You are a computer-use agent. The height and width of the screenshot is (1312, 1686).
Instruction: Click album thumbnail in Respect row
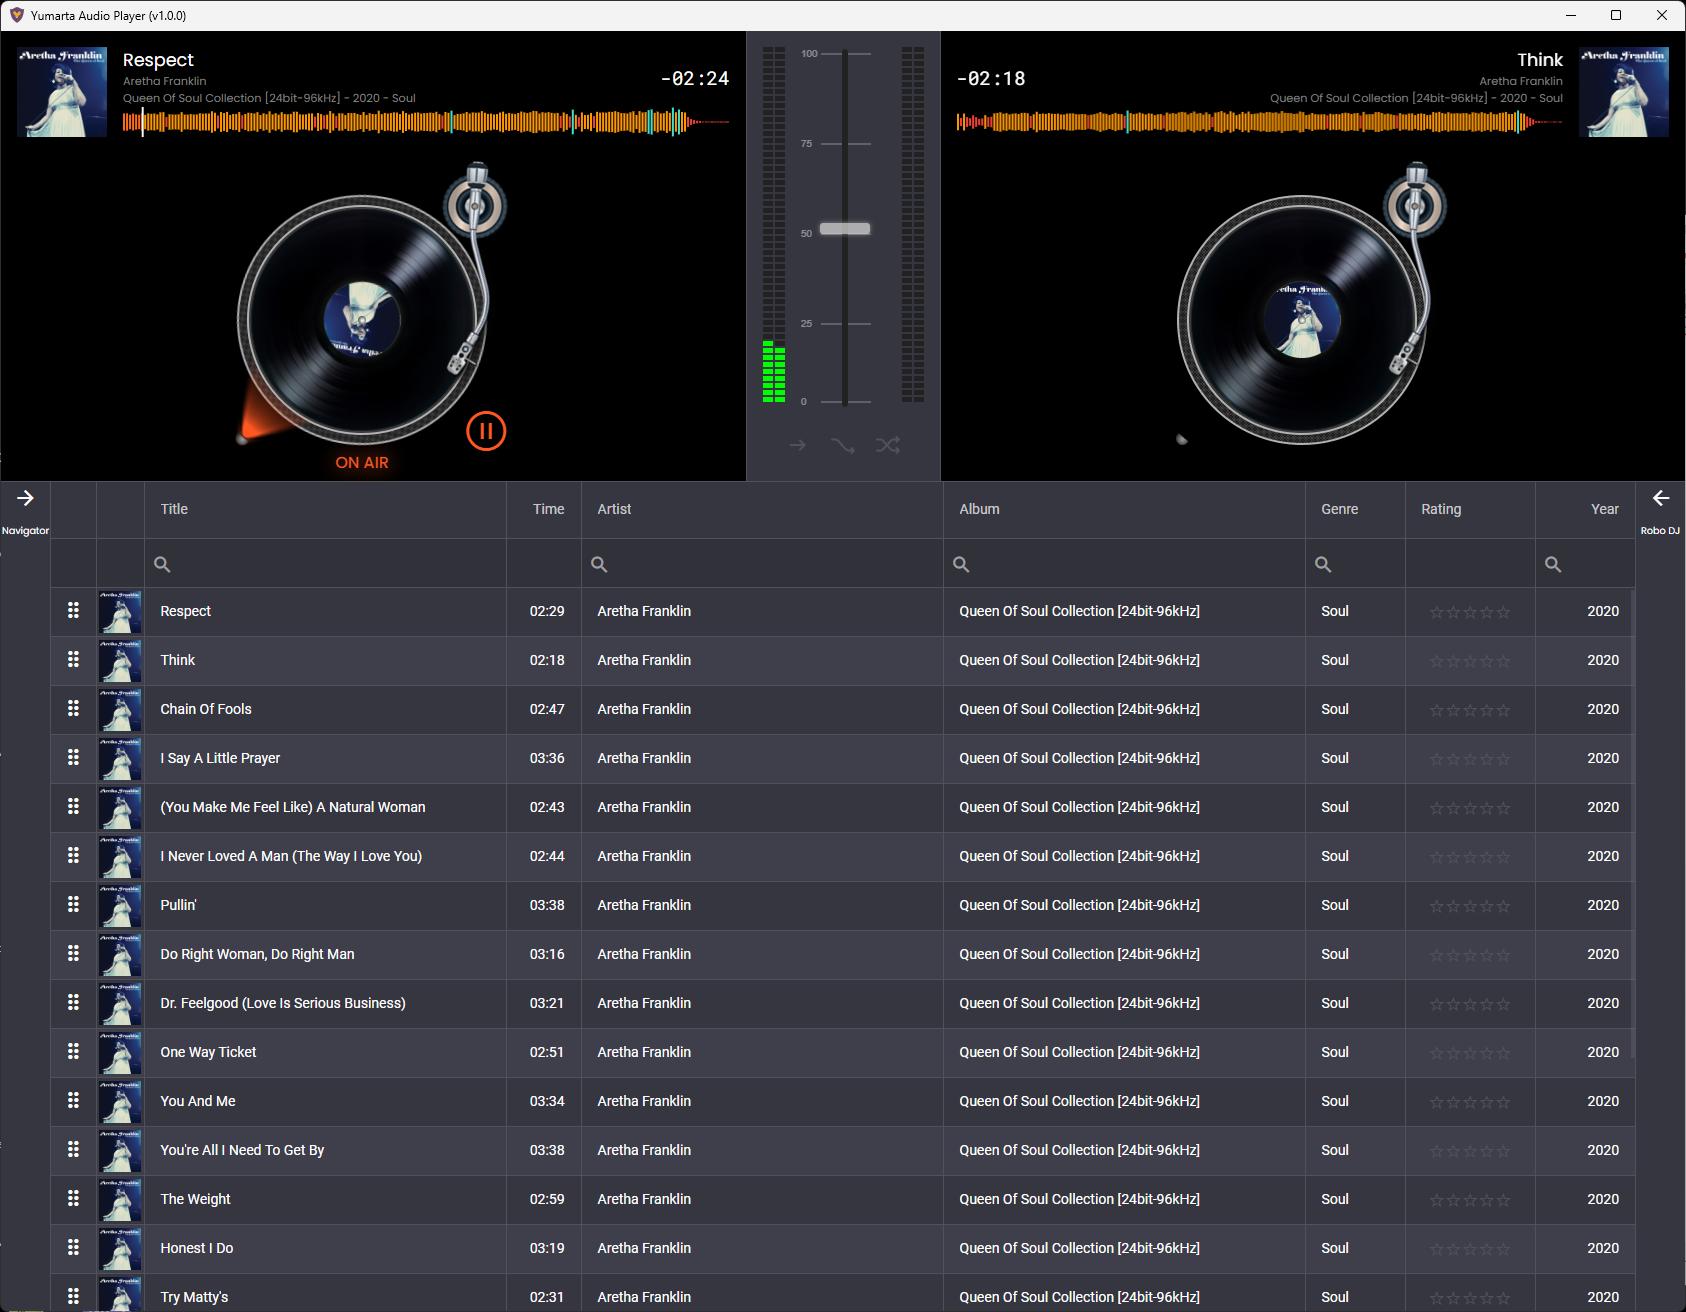(120, 612)
